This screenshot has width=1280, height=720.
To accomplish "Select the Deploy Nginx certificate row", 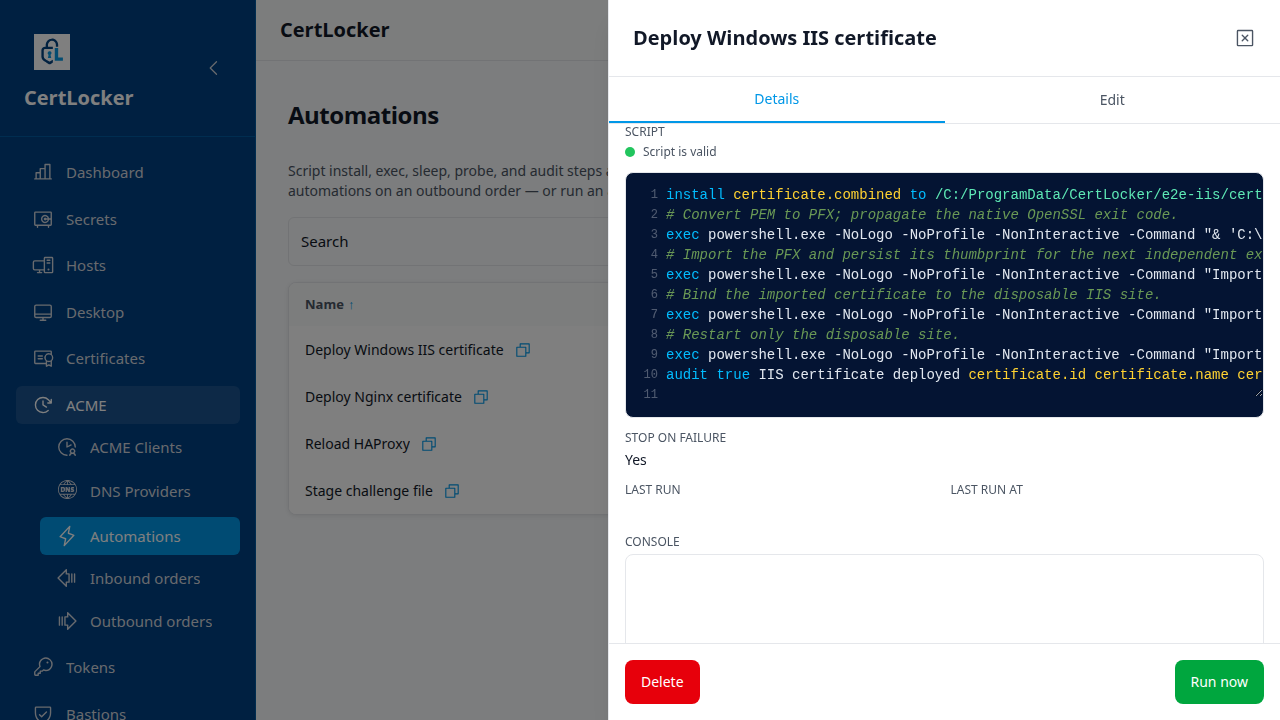I will pyautogui.click(x=448, y=397).
